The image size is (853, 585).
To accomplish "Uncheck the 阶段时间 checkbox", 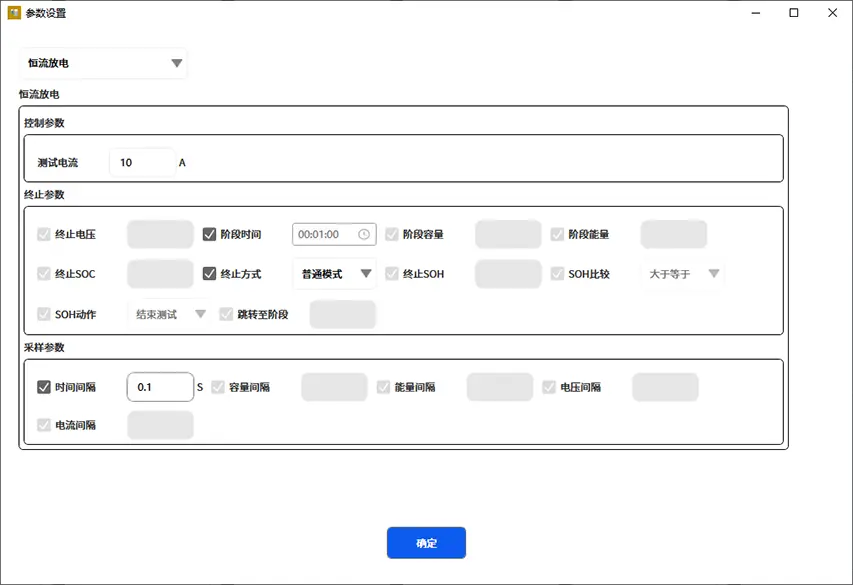I will [210, 235].
